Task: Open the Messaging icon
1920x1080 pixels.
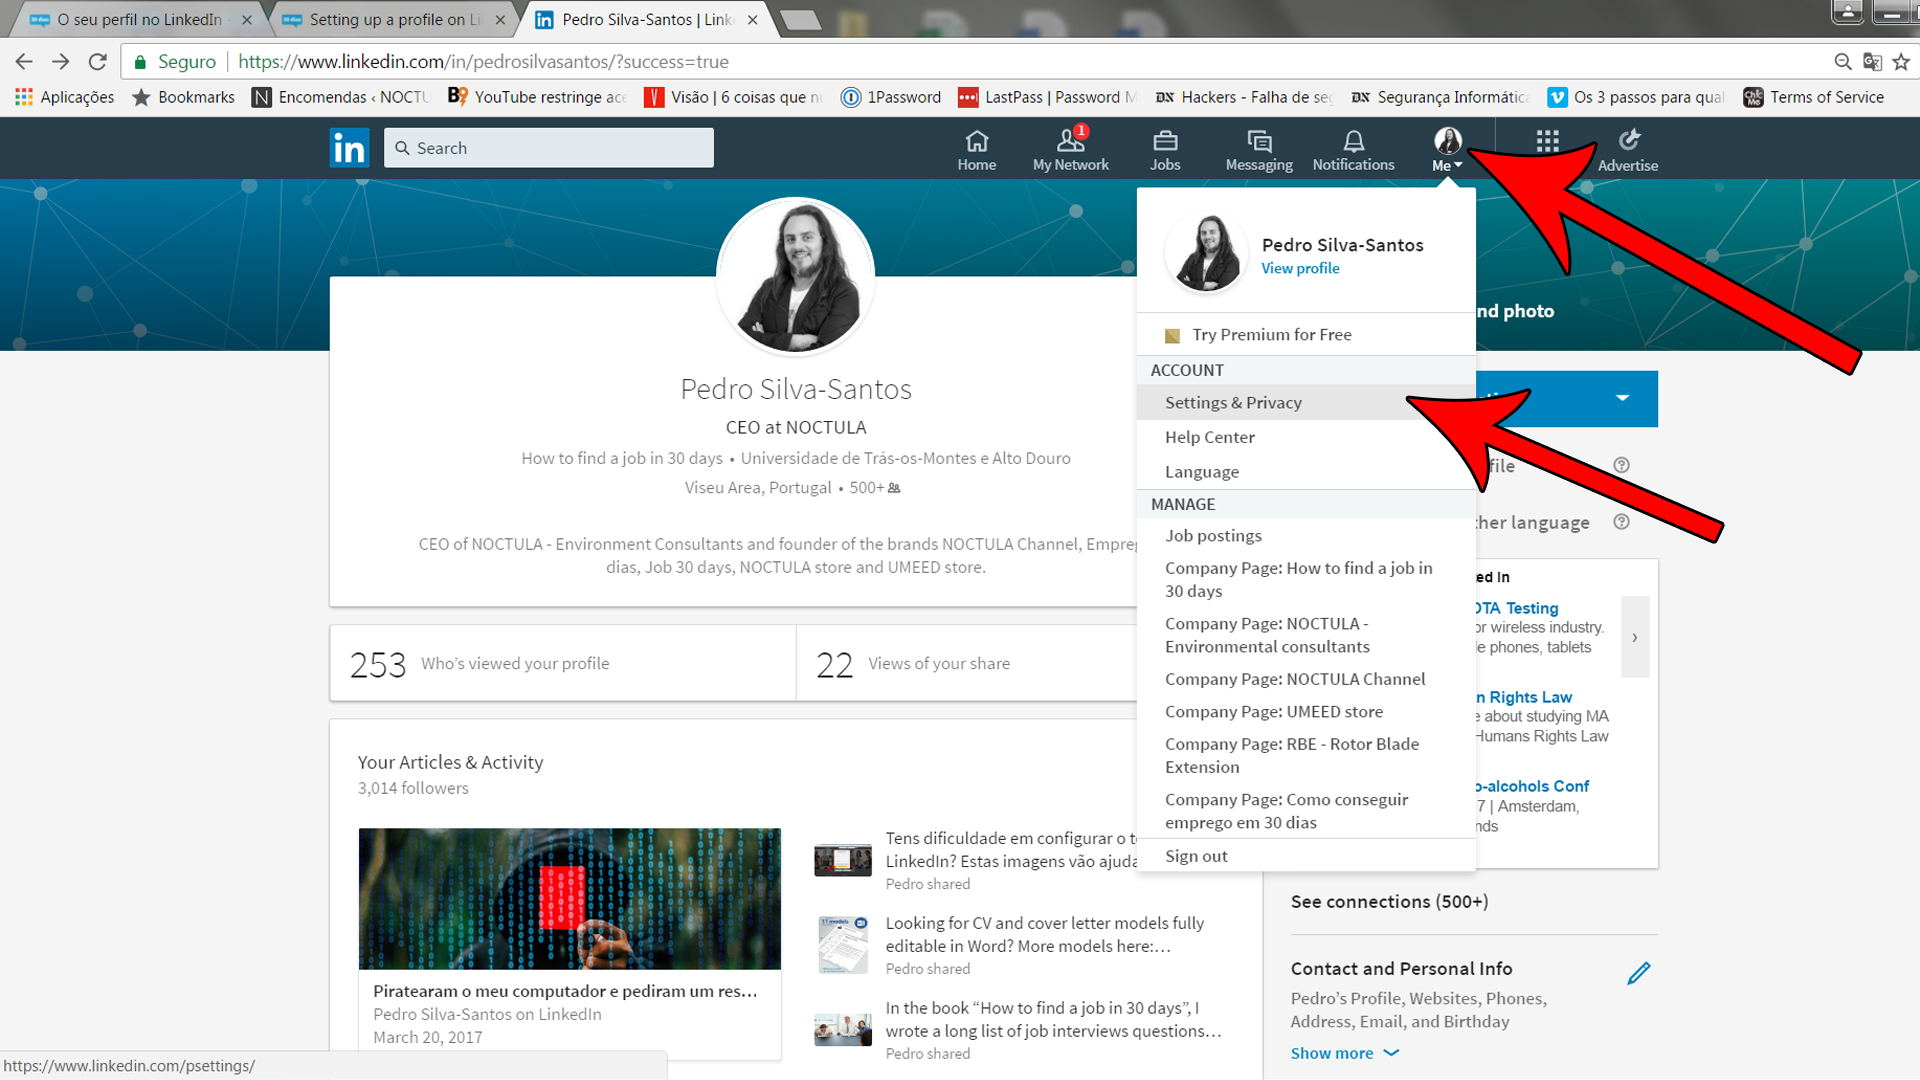Action: tap(1259, 150)
